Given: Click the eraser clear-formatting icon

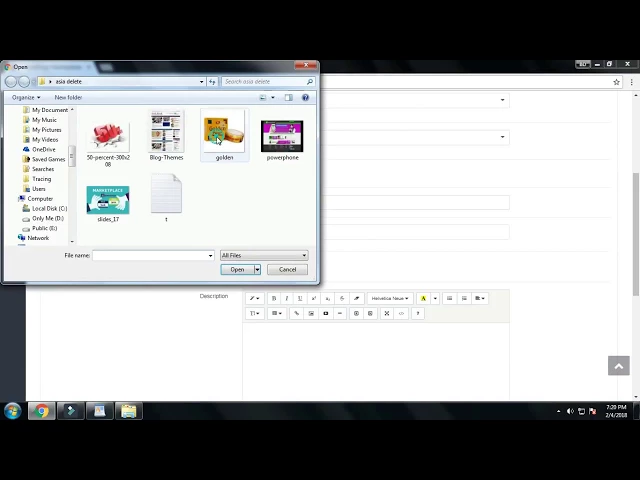Looking at the screenshot, I should 356,298.
